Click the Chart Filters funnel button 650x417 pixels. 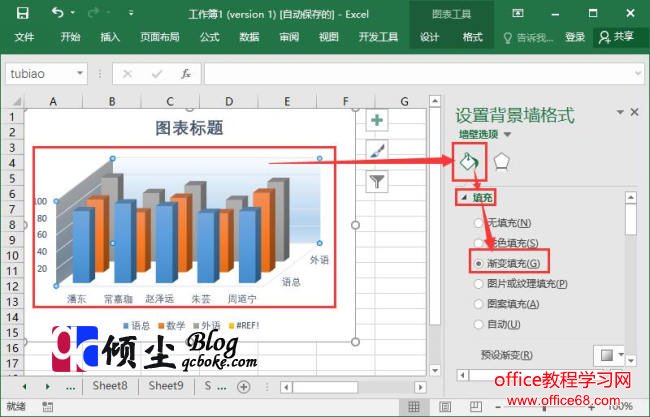coord(377,182)
